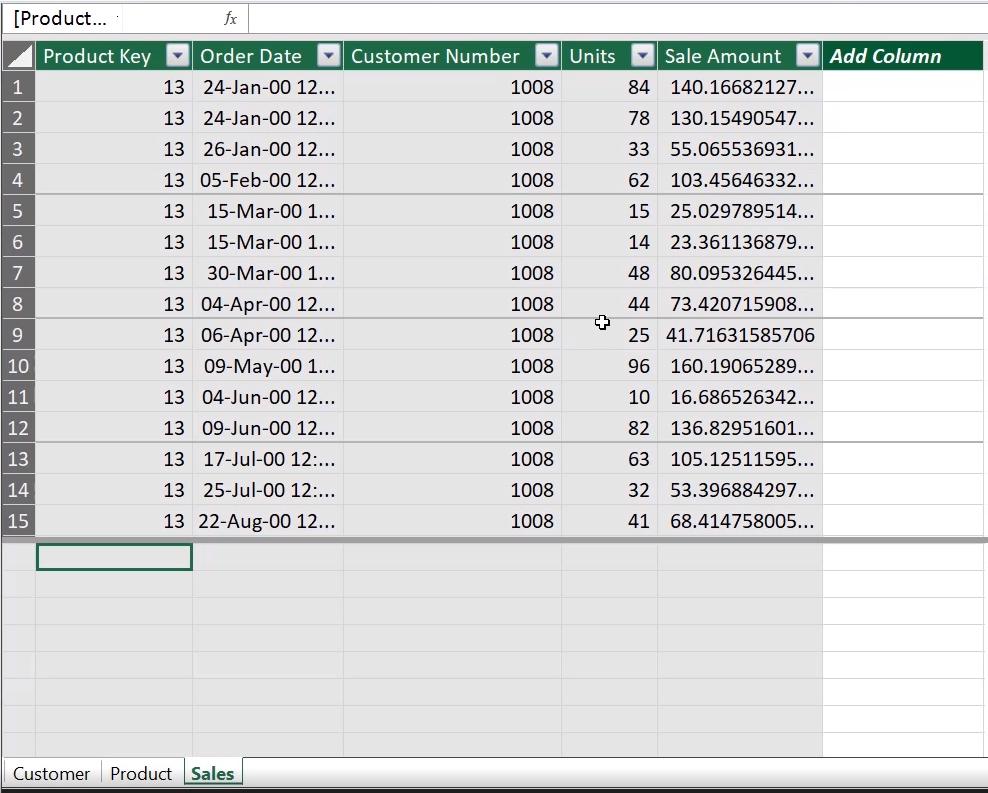The height and width of the screenshot is (793, 988).
Task: Open the Units column filter menu
Action: pyautogui.click(x=644, y=56)
